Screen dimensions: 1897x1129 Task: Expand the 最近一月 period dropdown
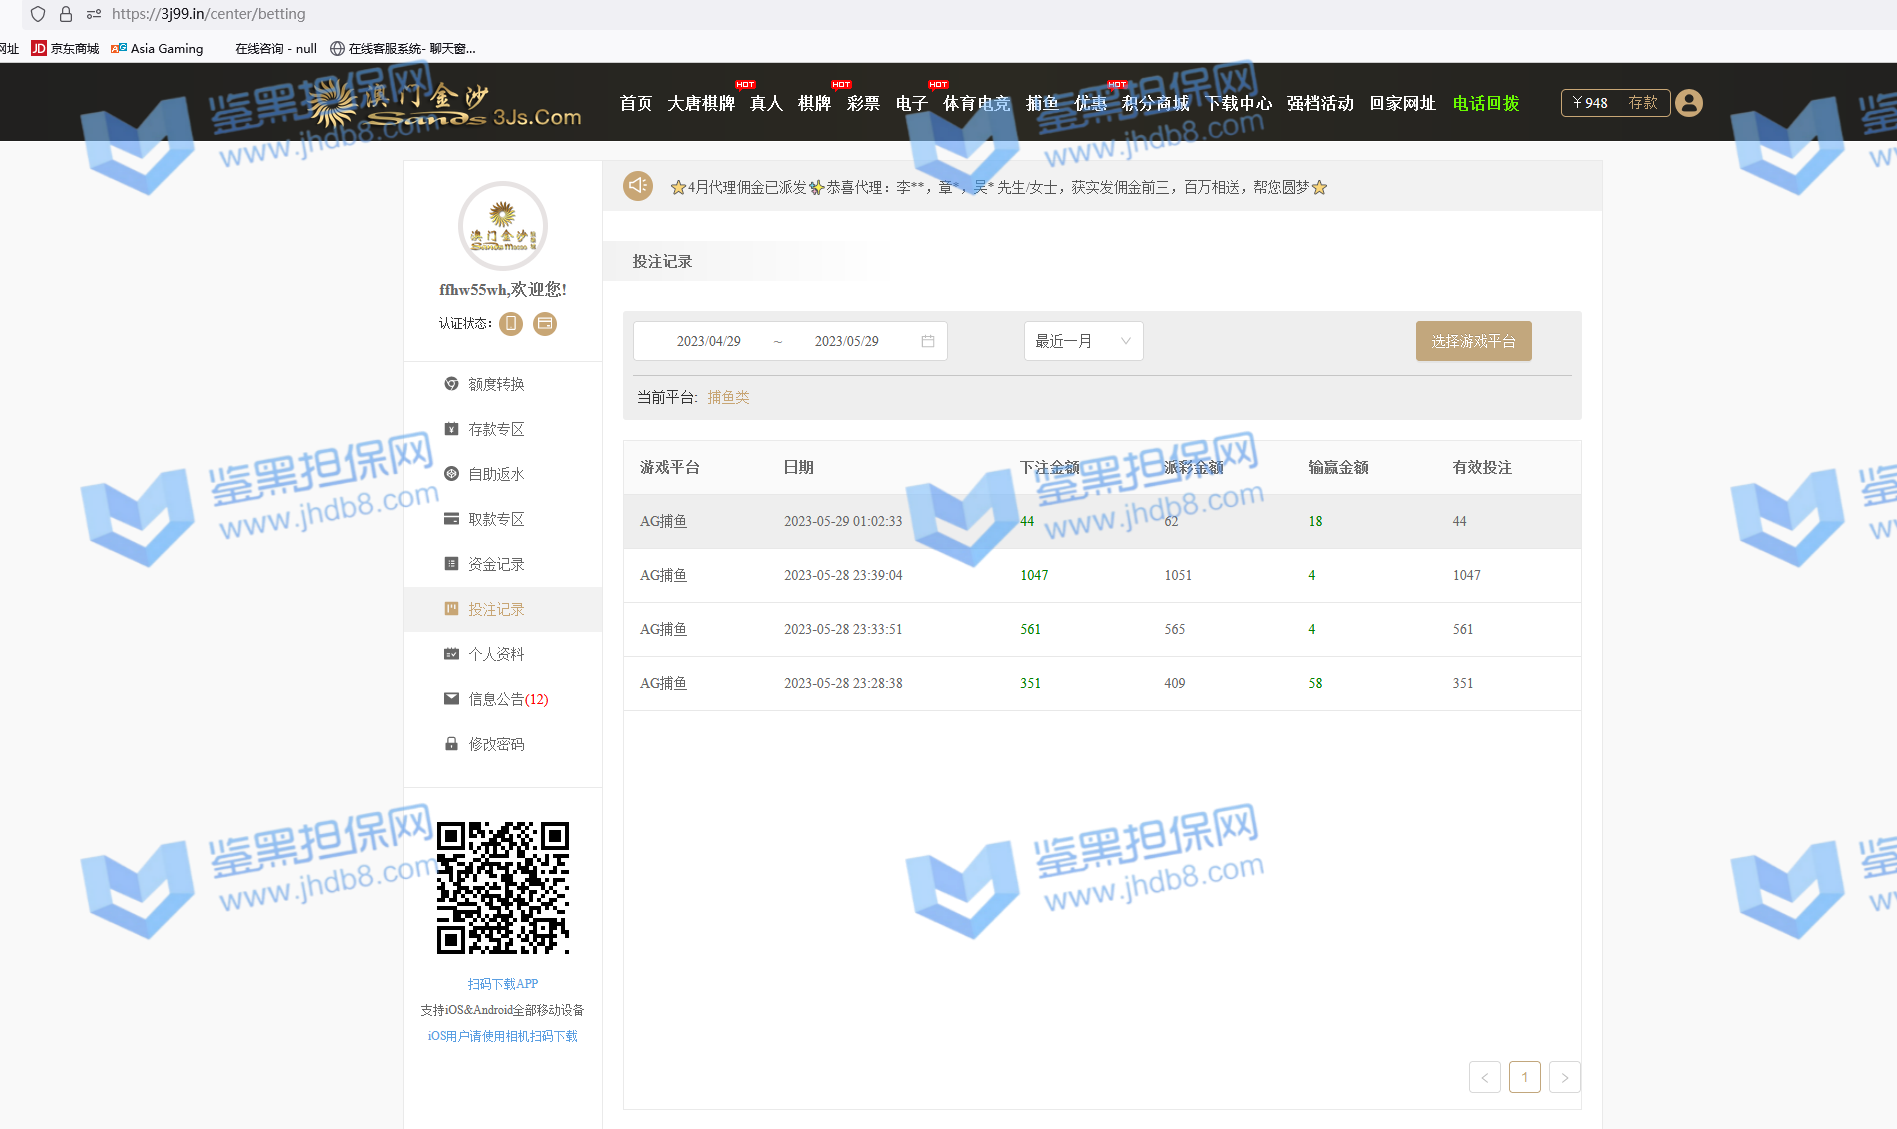coord(1083,341)
